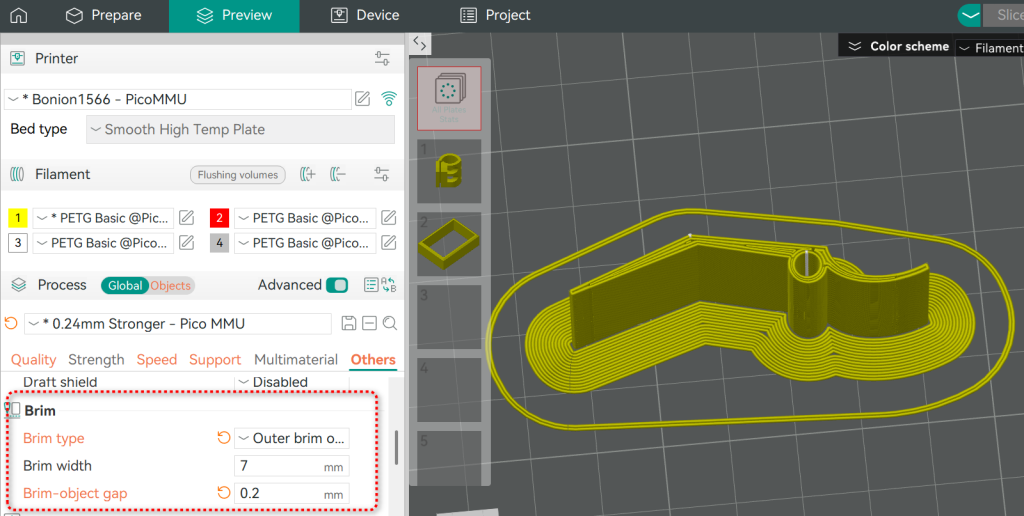
Task: Click the white filament 3 swatch
Action: pos(18,243)
